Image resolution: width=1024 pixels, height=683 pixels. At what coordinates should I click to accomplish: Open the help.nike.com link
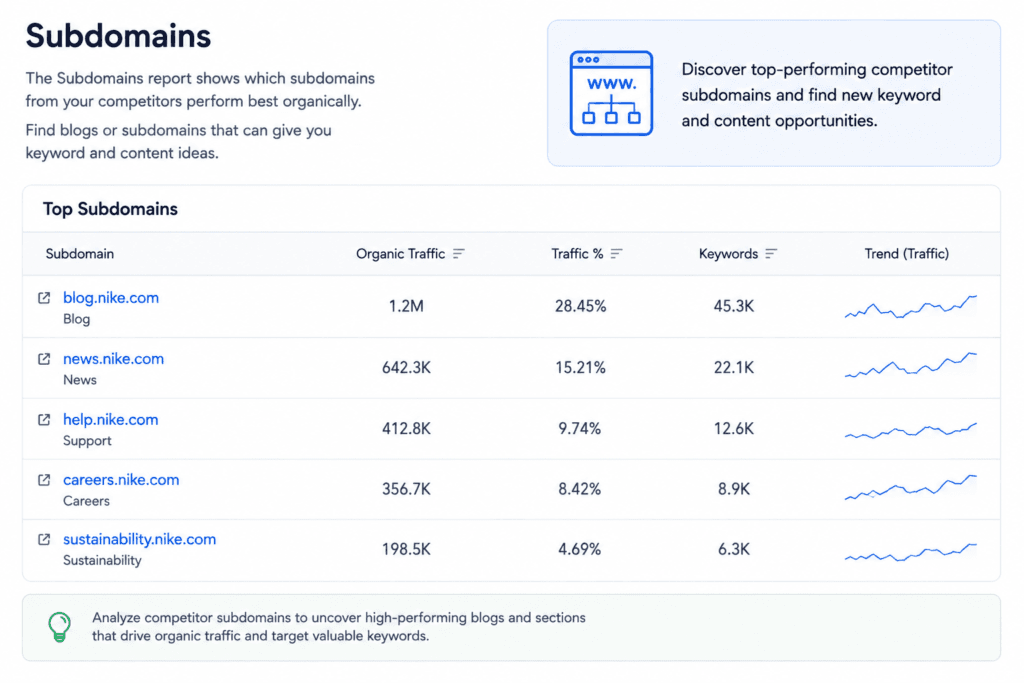[111, 420]
